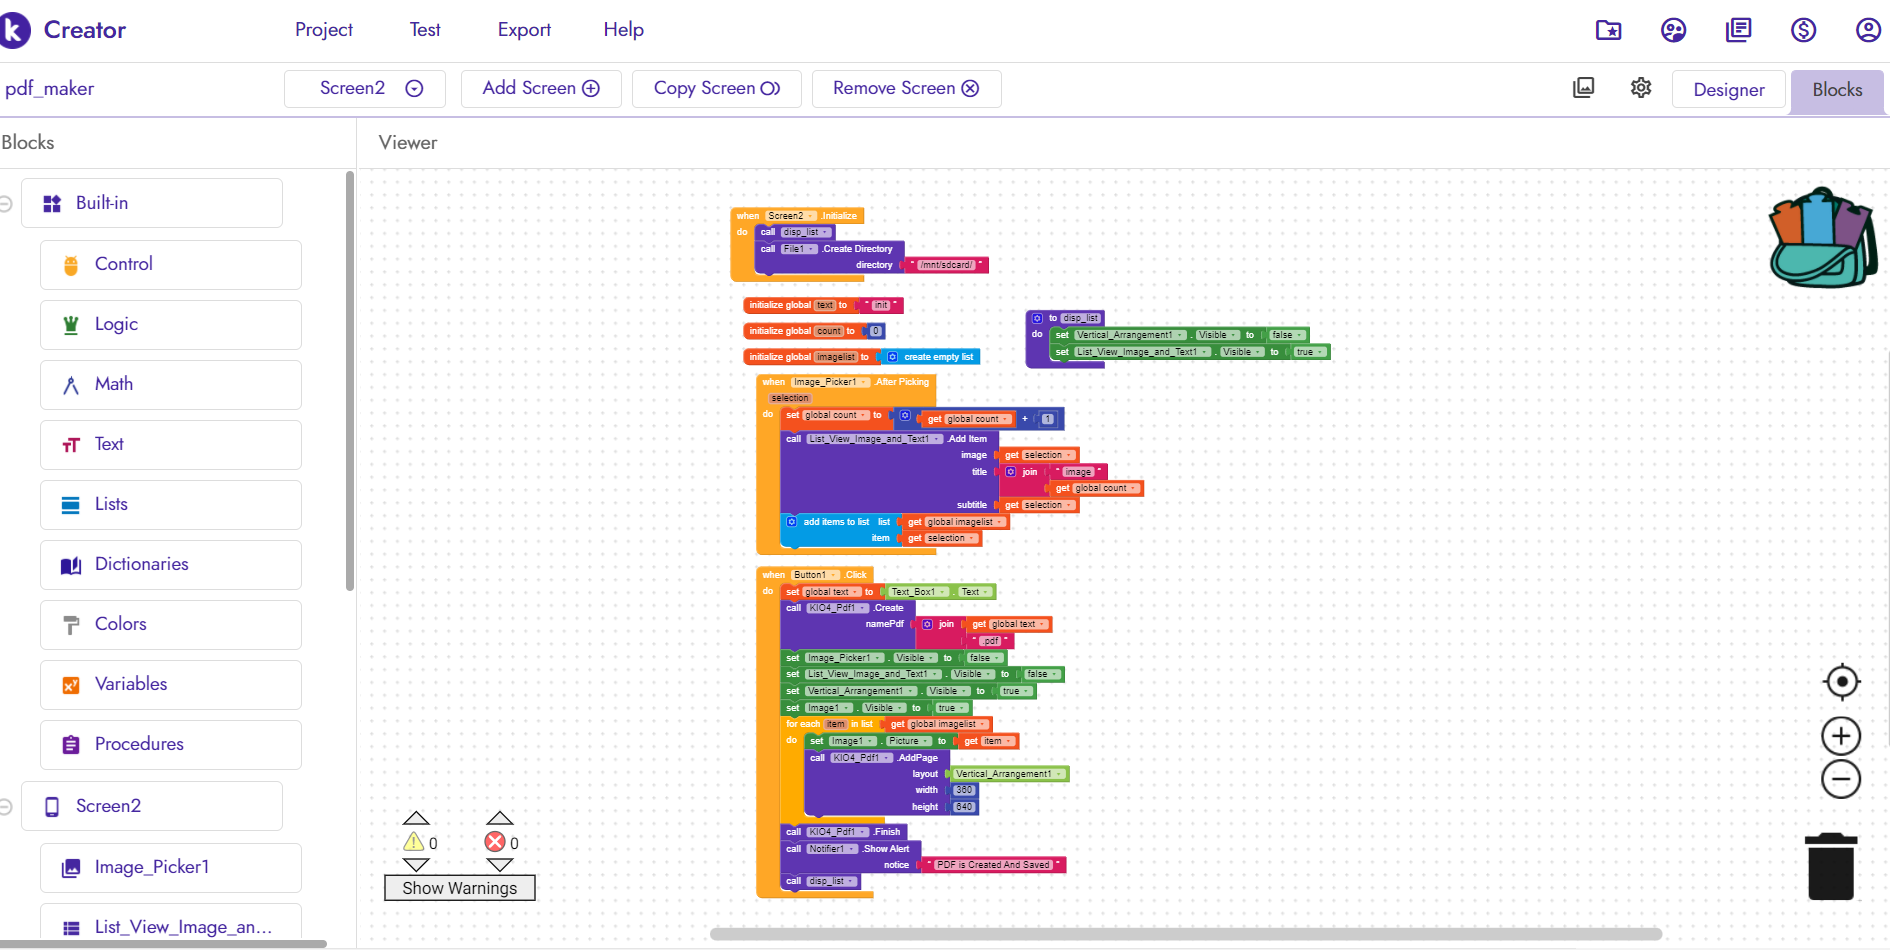Open the Project menu
The width and height of the screenshot is (1890, 950).
click(324, 30)
